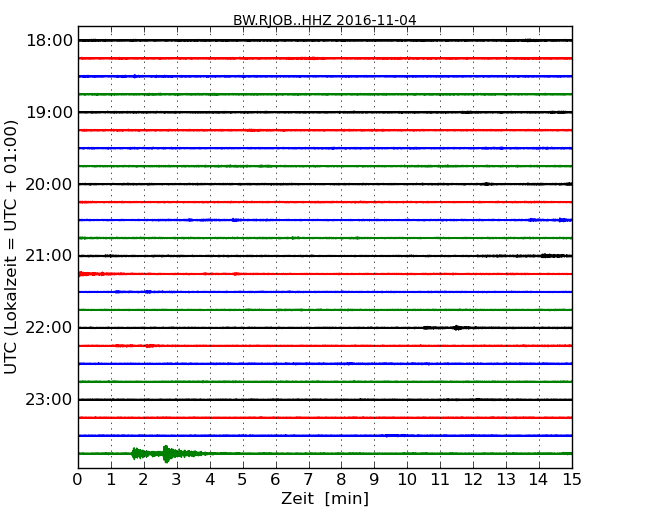650x520 pixels.
Task: Select x-axis tick label 1
Action: (111, 479)
